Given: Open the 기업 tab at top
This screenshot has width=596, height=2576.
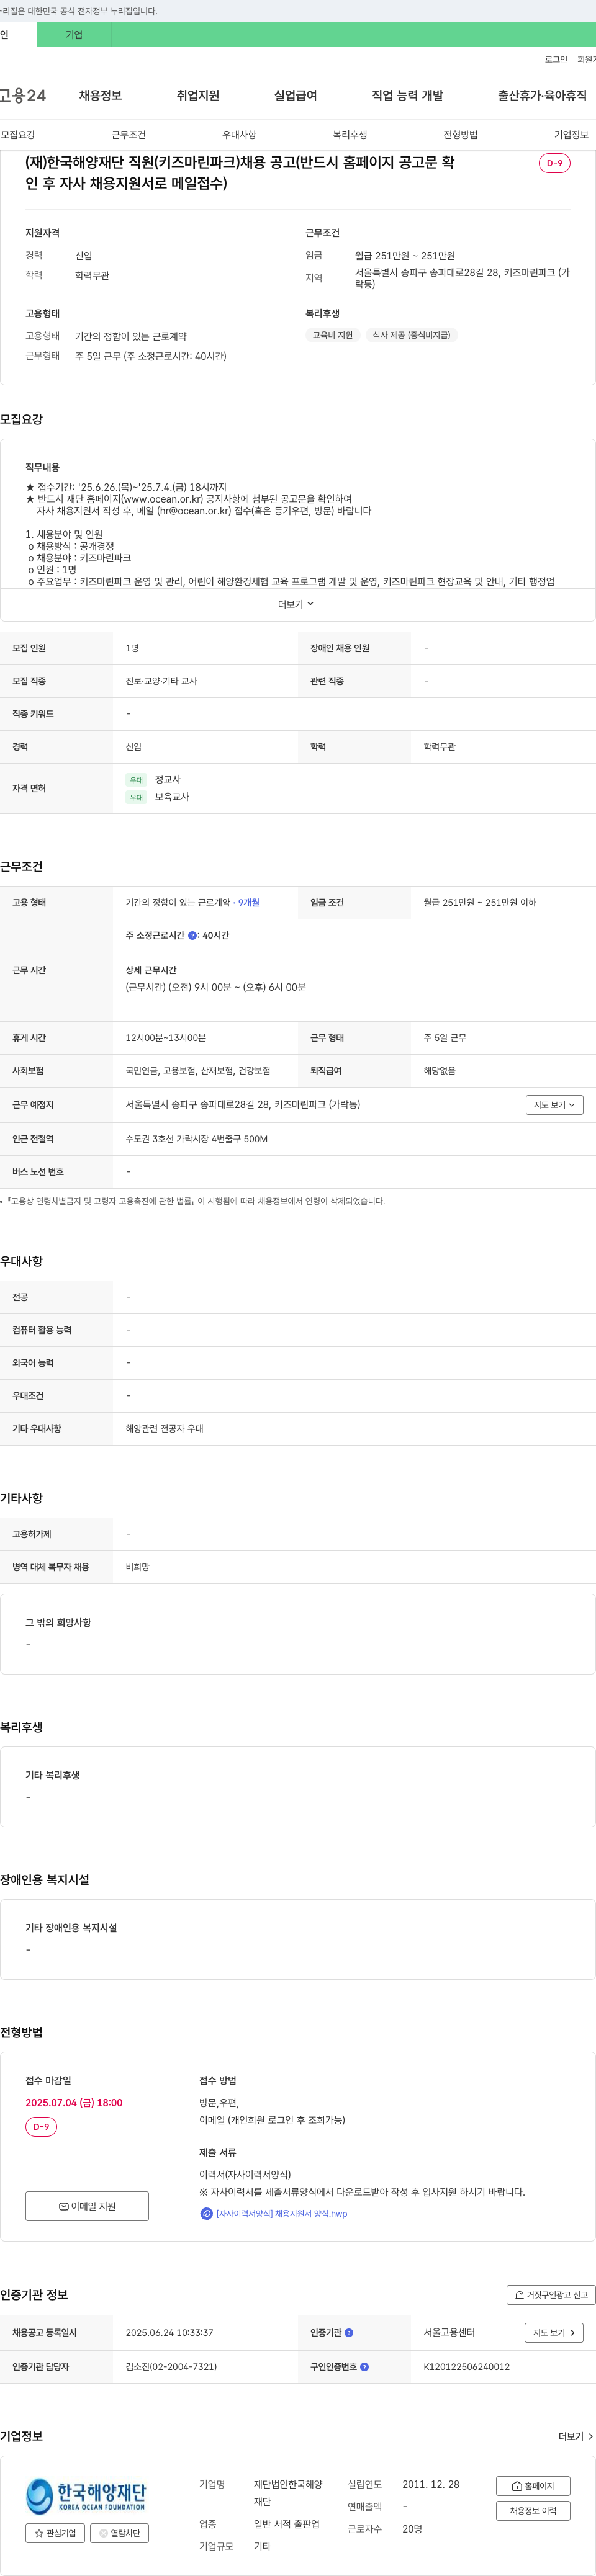Looking at the screenshot, I should tap(74, 35).
